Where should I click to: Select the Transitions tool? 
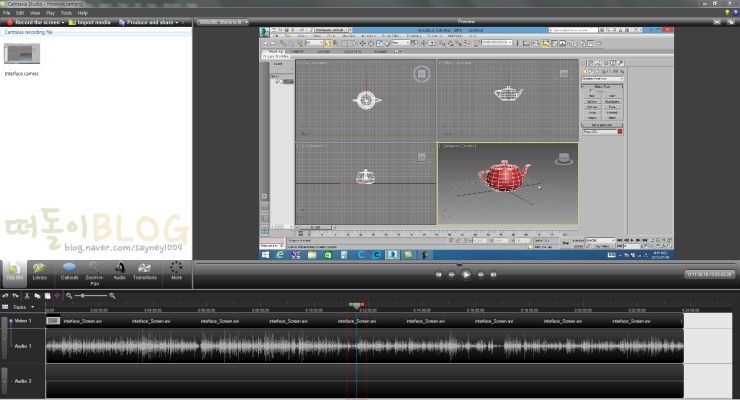coord(145,271)
